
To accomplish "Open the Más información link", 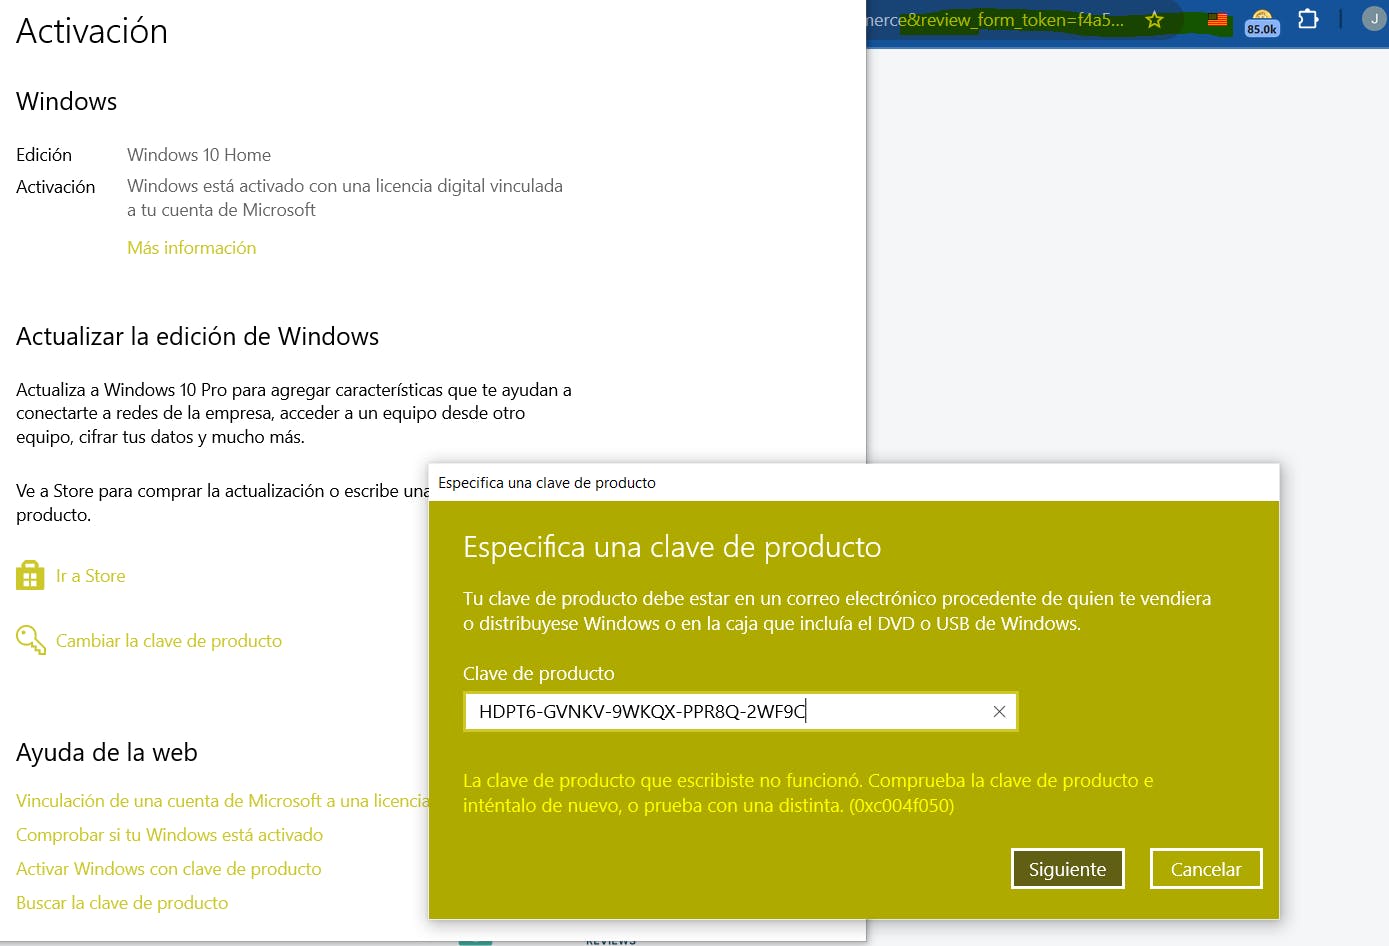I will coord(191,248).
